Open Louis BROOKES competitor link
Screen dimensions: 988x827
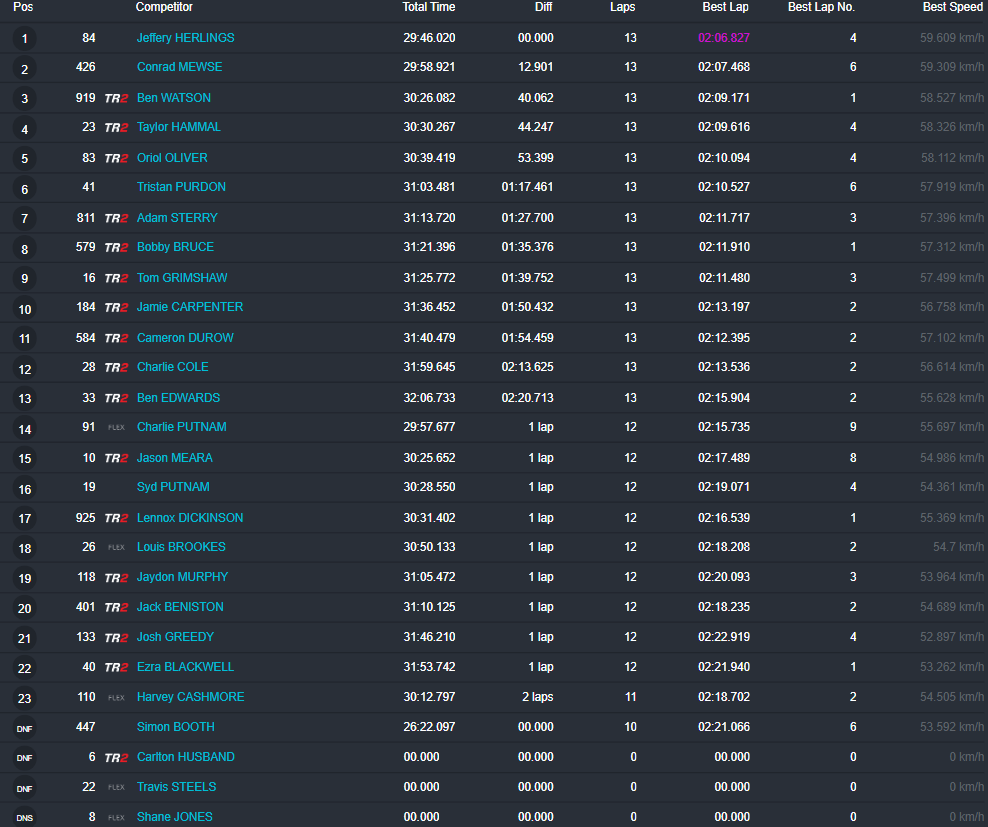181,547
